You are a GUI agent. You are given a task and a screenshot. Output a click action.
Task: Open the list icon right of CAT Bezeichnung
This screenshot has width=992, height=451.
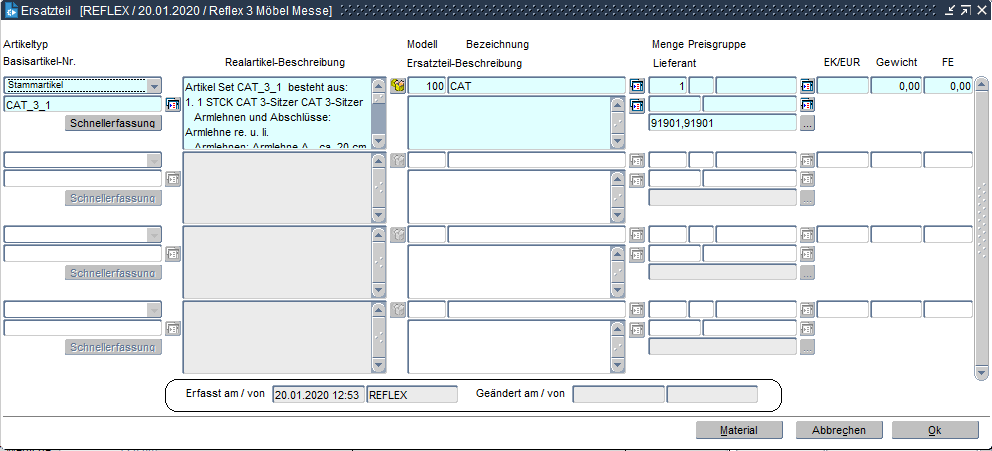point(636,86)
